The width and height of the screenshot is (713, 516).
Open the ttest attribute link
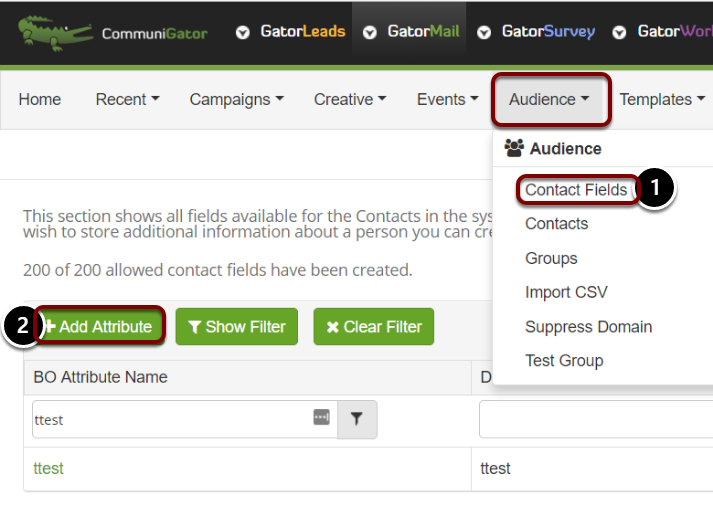tap(48, 468)
